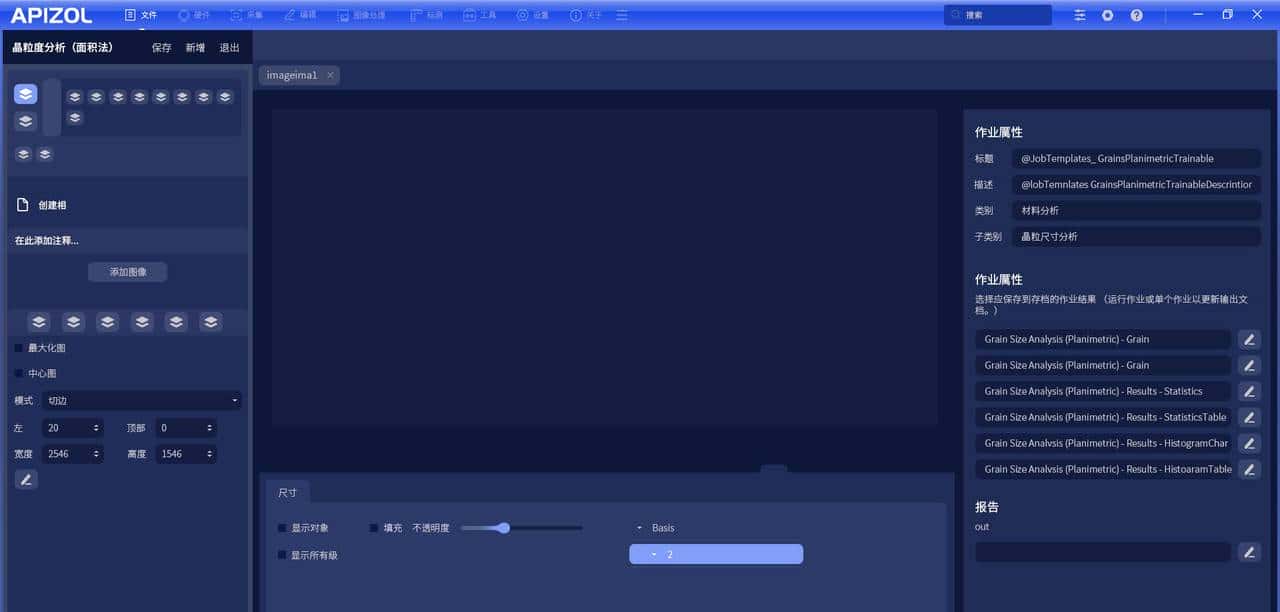Select the highlighted layers icon at top-left panel
The width and height of the screenshot is (1280, 612).
(x=26, y=94)
